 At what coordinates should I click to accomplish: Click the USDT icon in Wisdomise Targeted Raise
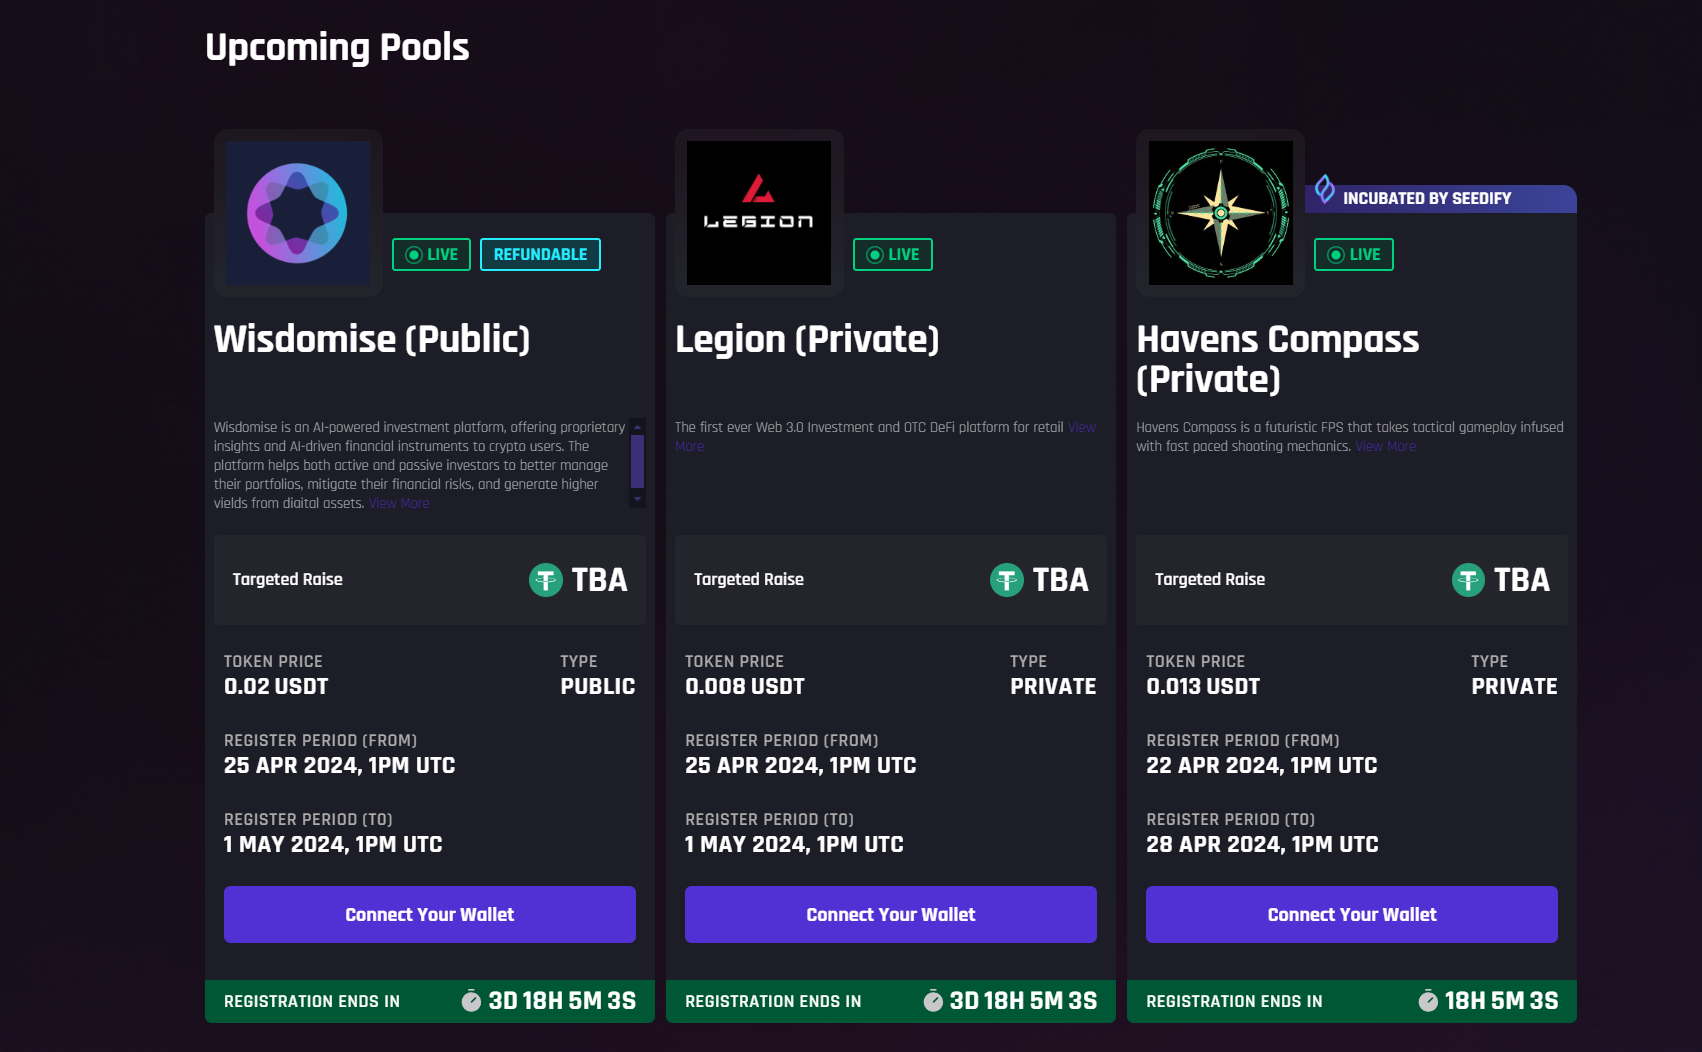(x=546, y=580)
